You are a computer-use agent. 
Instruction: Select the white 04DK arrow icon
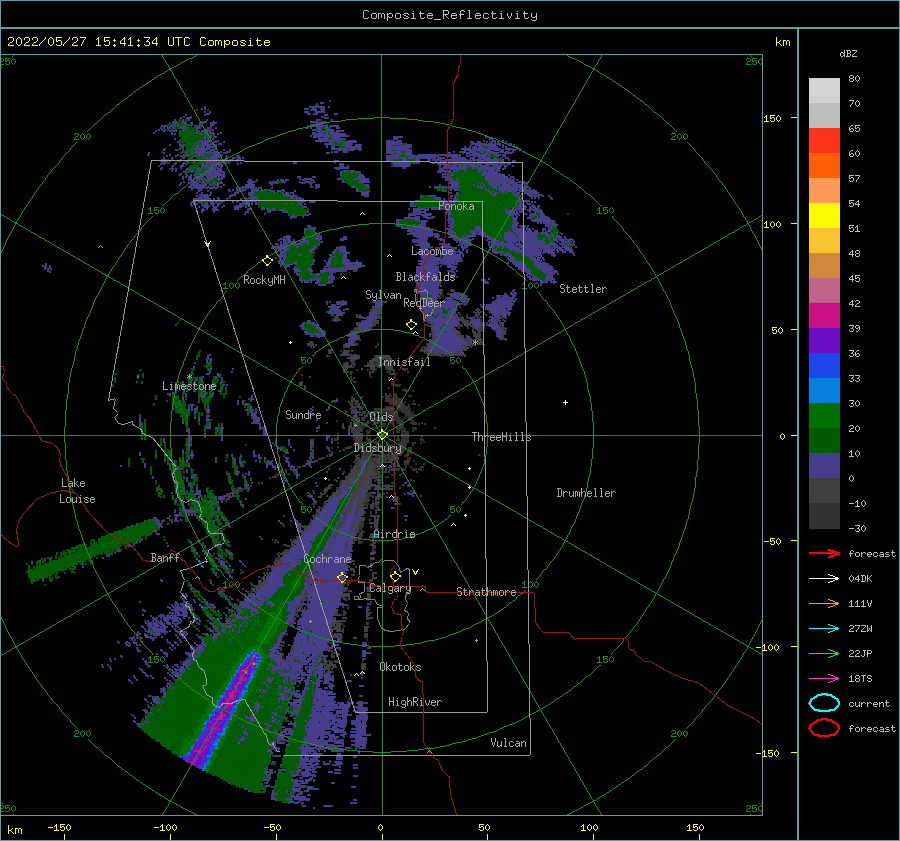824,578
